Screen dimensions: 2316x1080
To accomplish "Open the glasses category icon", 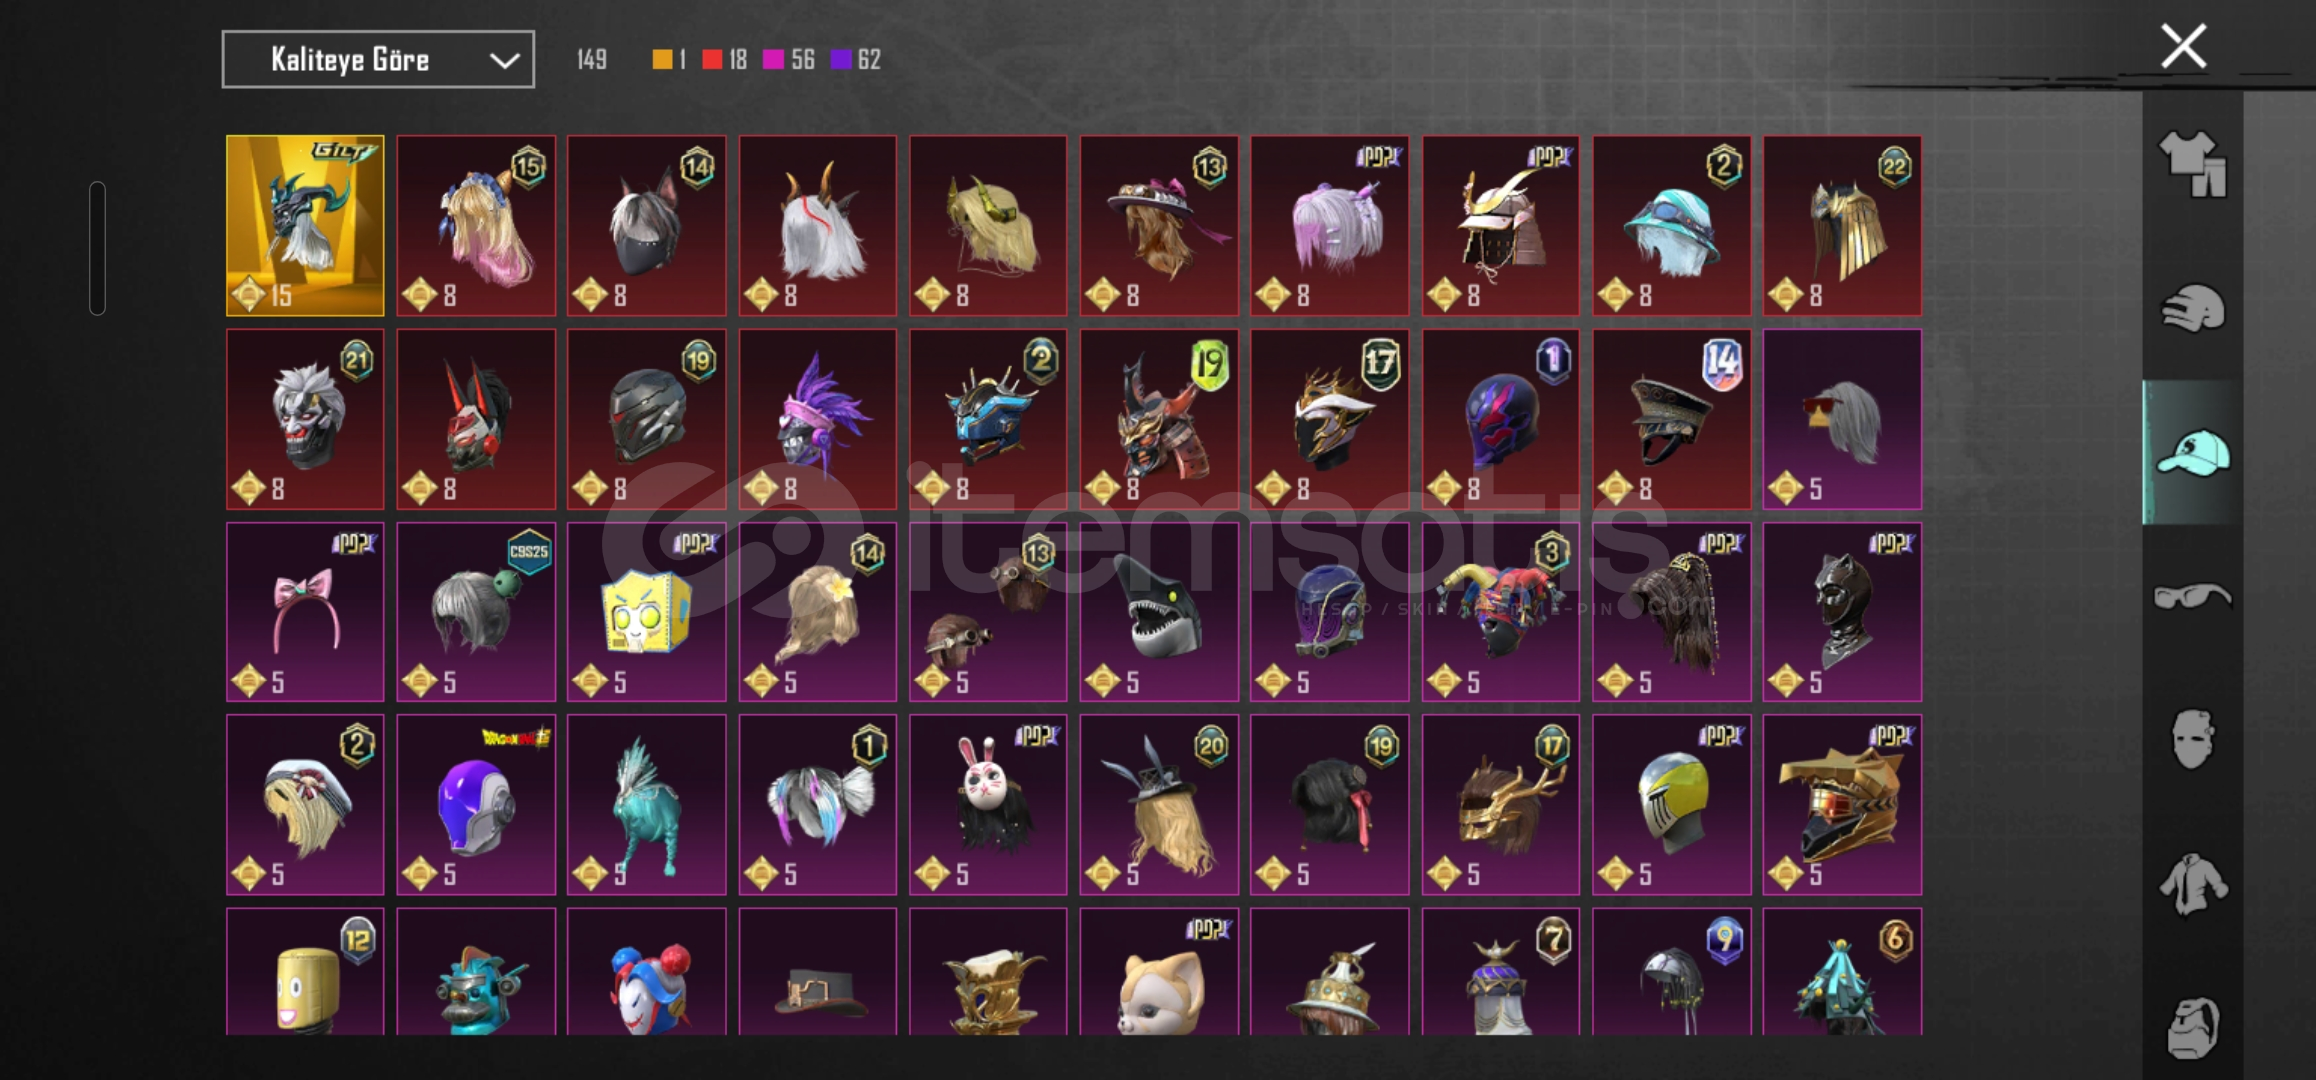I will [x=2192, y=597].
